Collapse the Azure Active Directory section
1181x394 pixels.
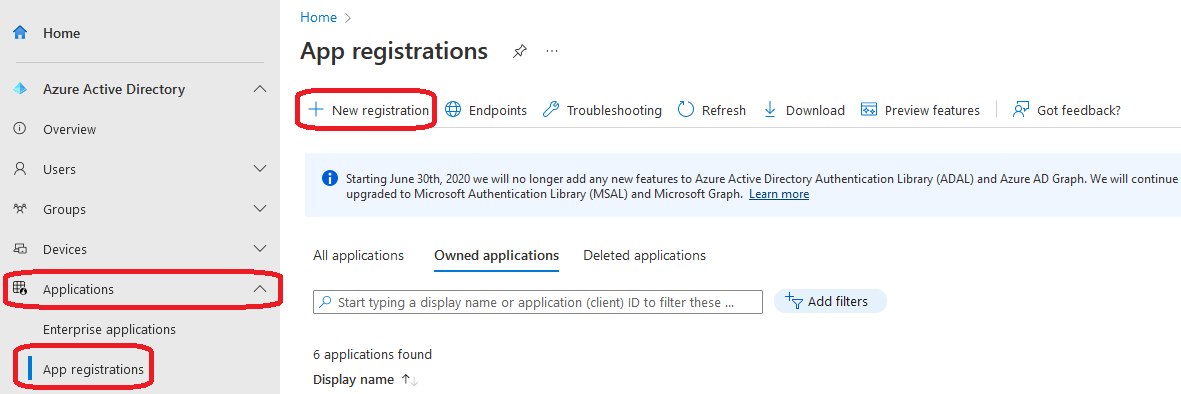click(x=260, y=89)
